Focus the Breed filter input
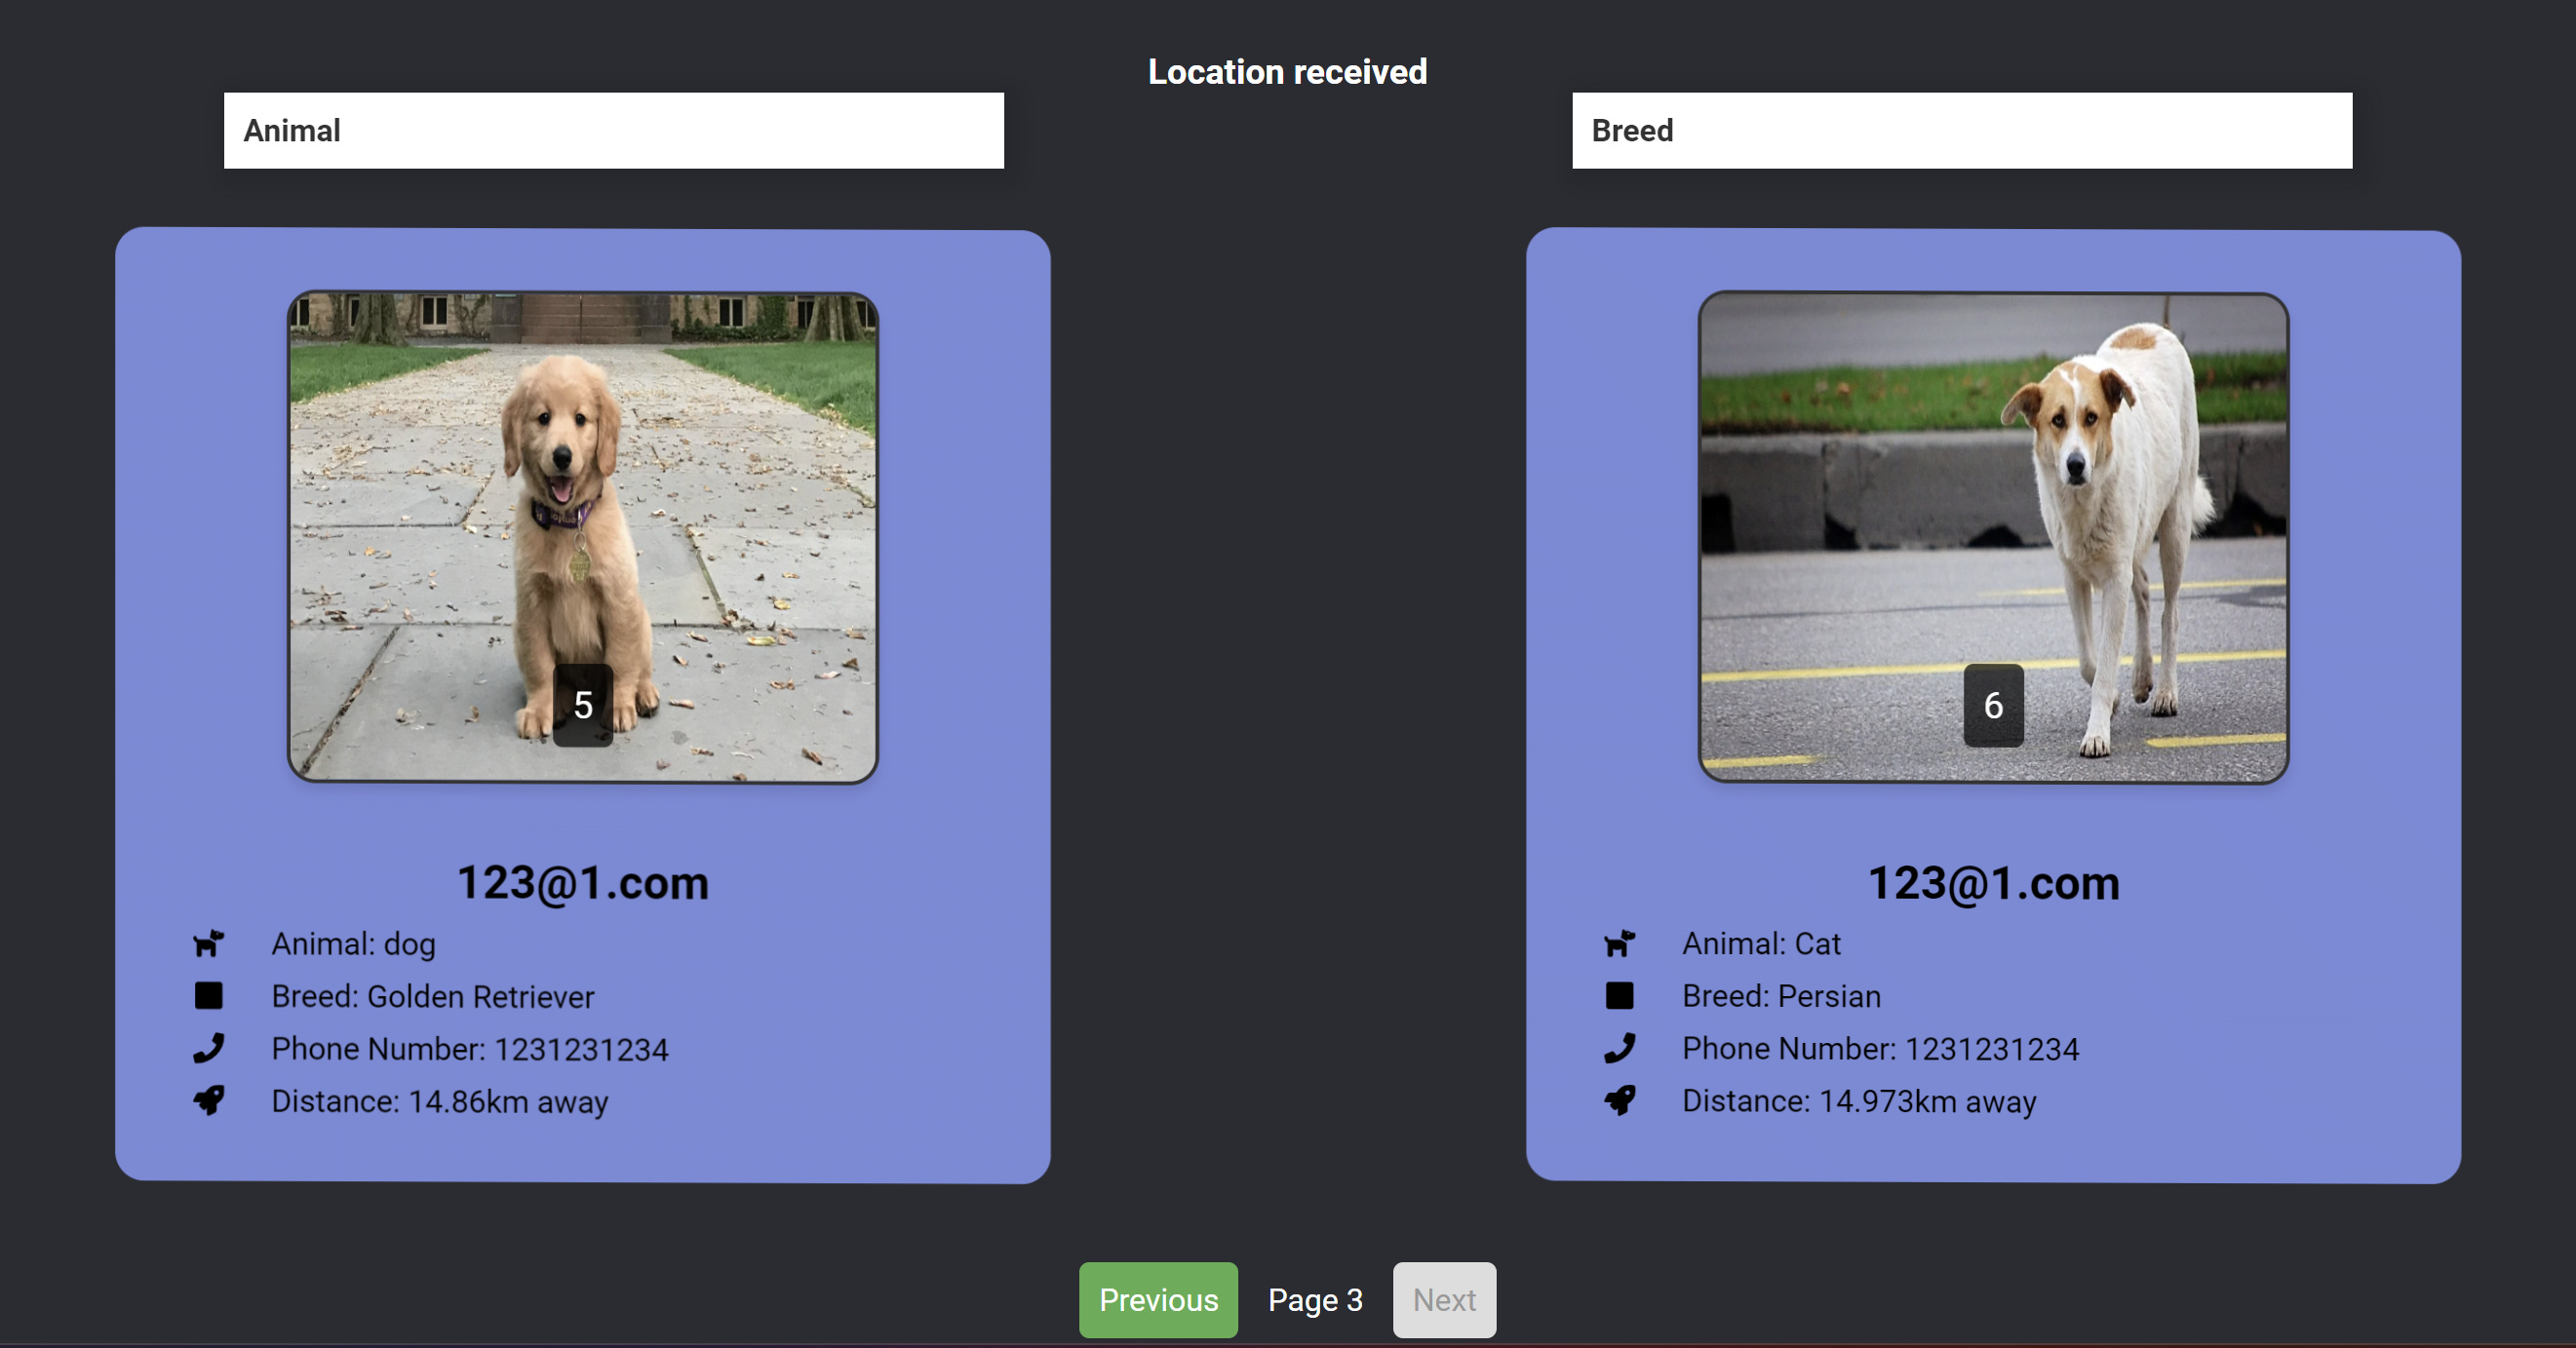Screen dimensions: 2576x1348 (x=1962, y=131)
